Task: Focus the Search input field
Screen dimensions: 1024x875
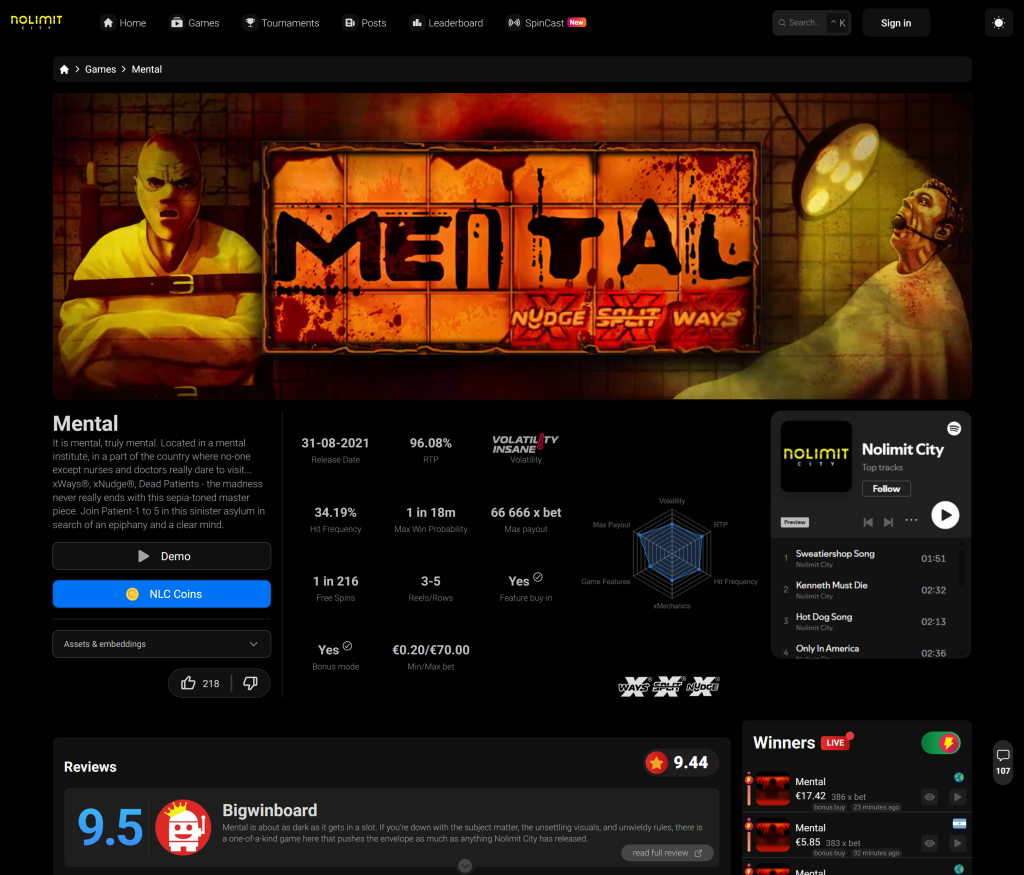Action: (811, 23)
